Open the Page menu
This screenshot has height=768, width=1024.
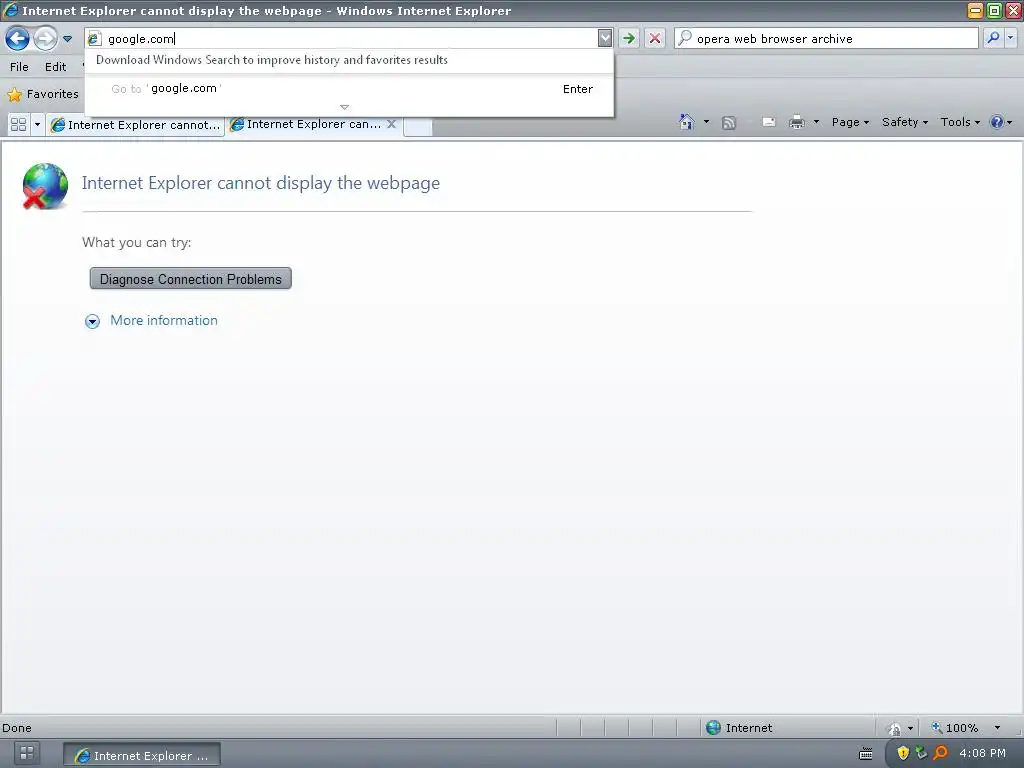tap(850, 122)
